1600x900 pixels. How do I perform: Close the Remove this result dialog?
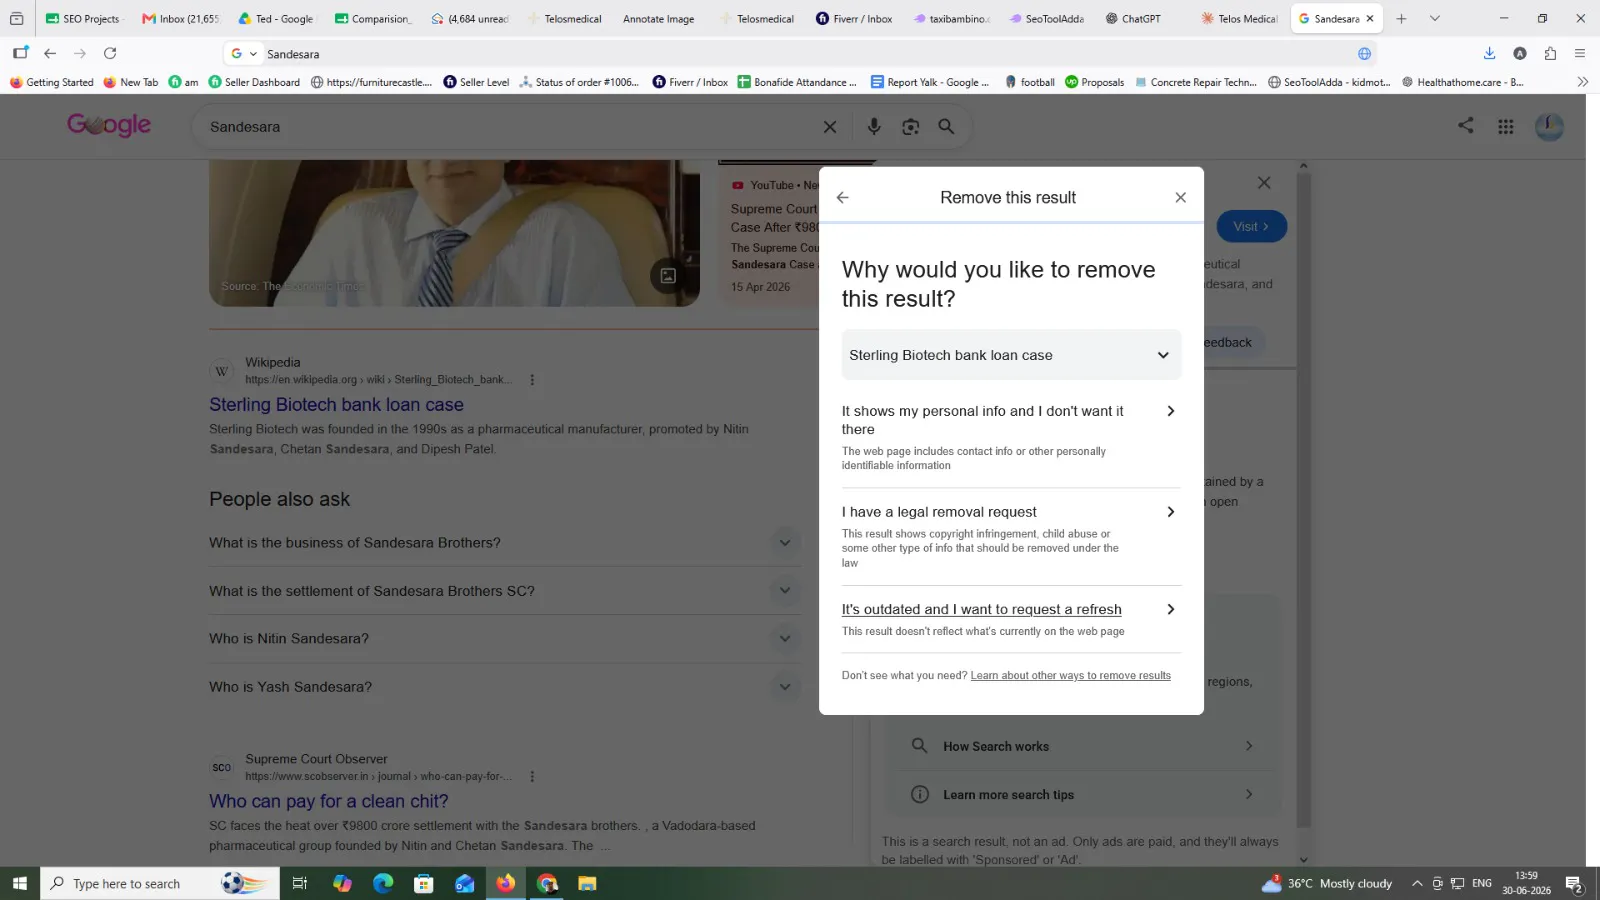[1180, 198]
